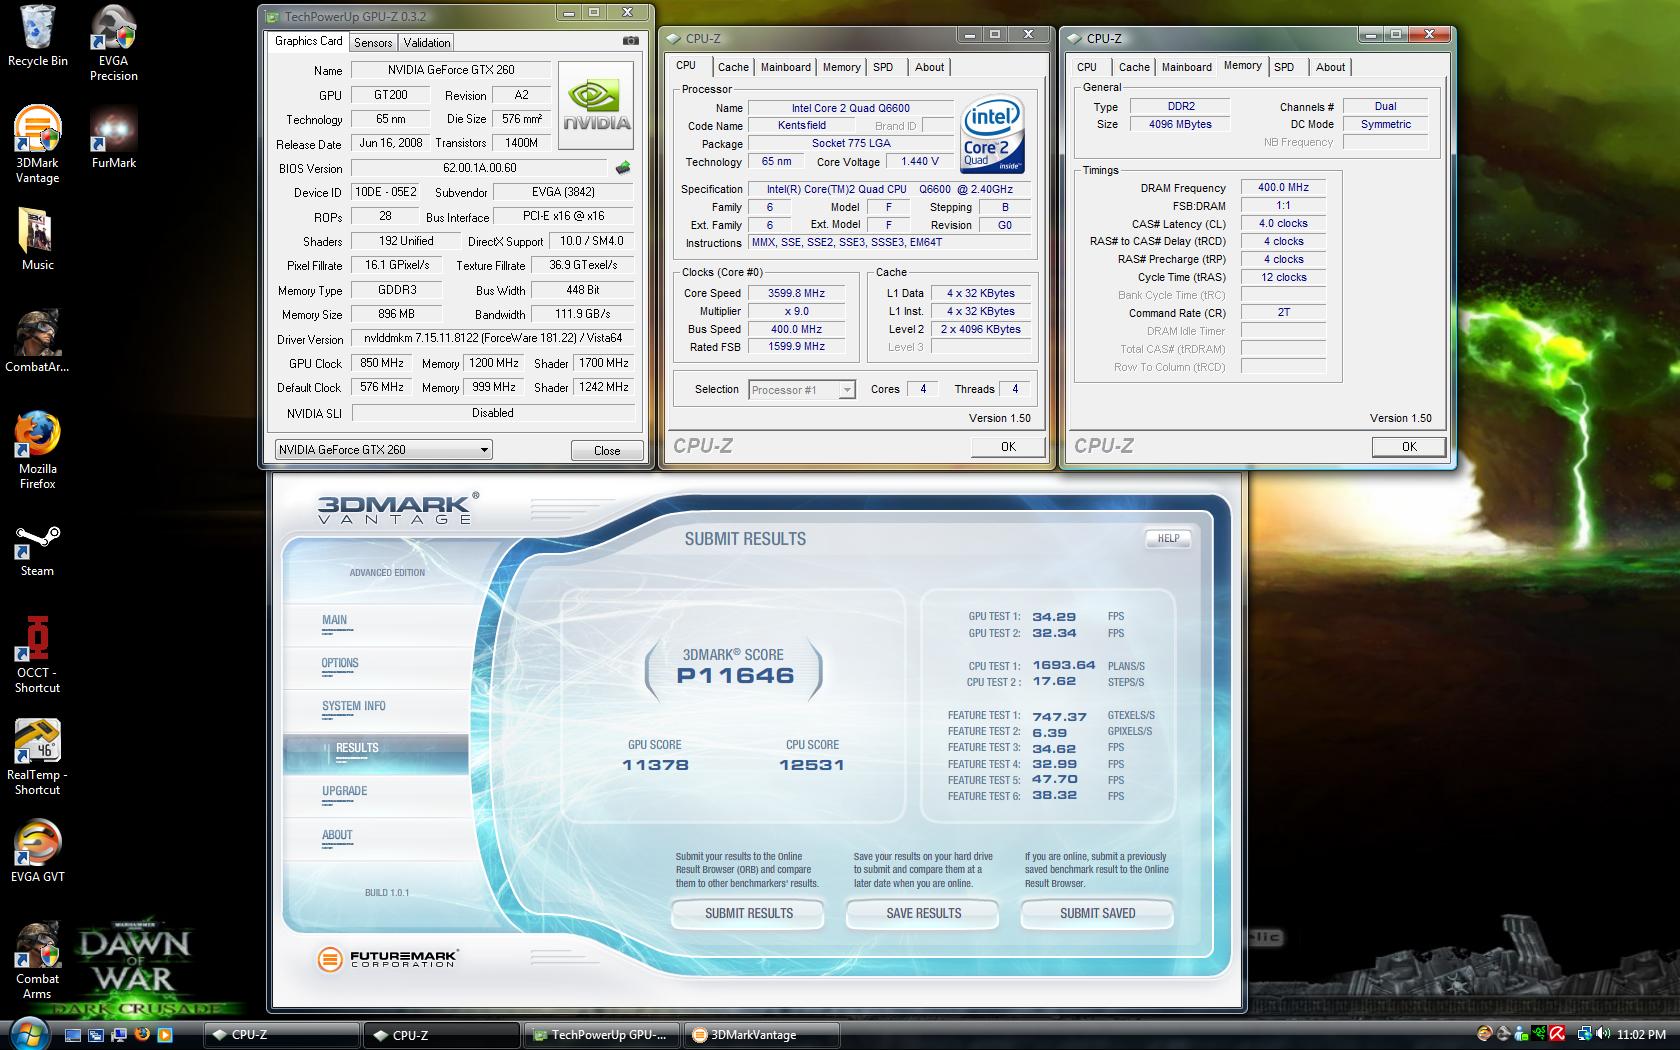This screenshot has height=1050, width=1680.
Task: Open the SPD tab in the right CPU-Z window
Action: point(1284,67)
